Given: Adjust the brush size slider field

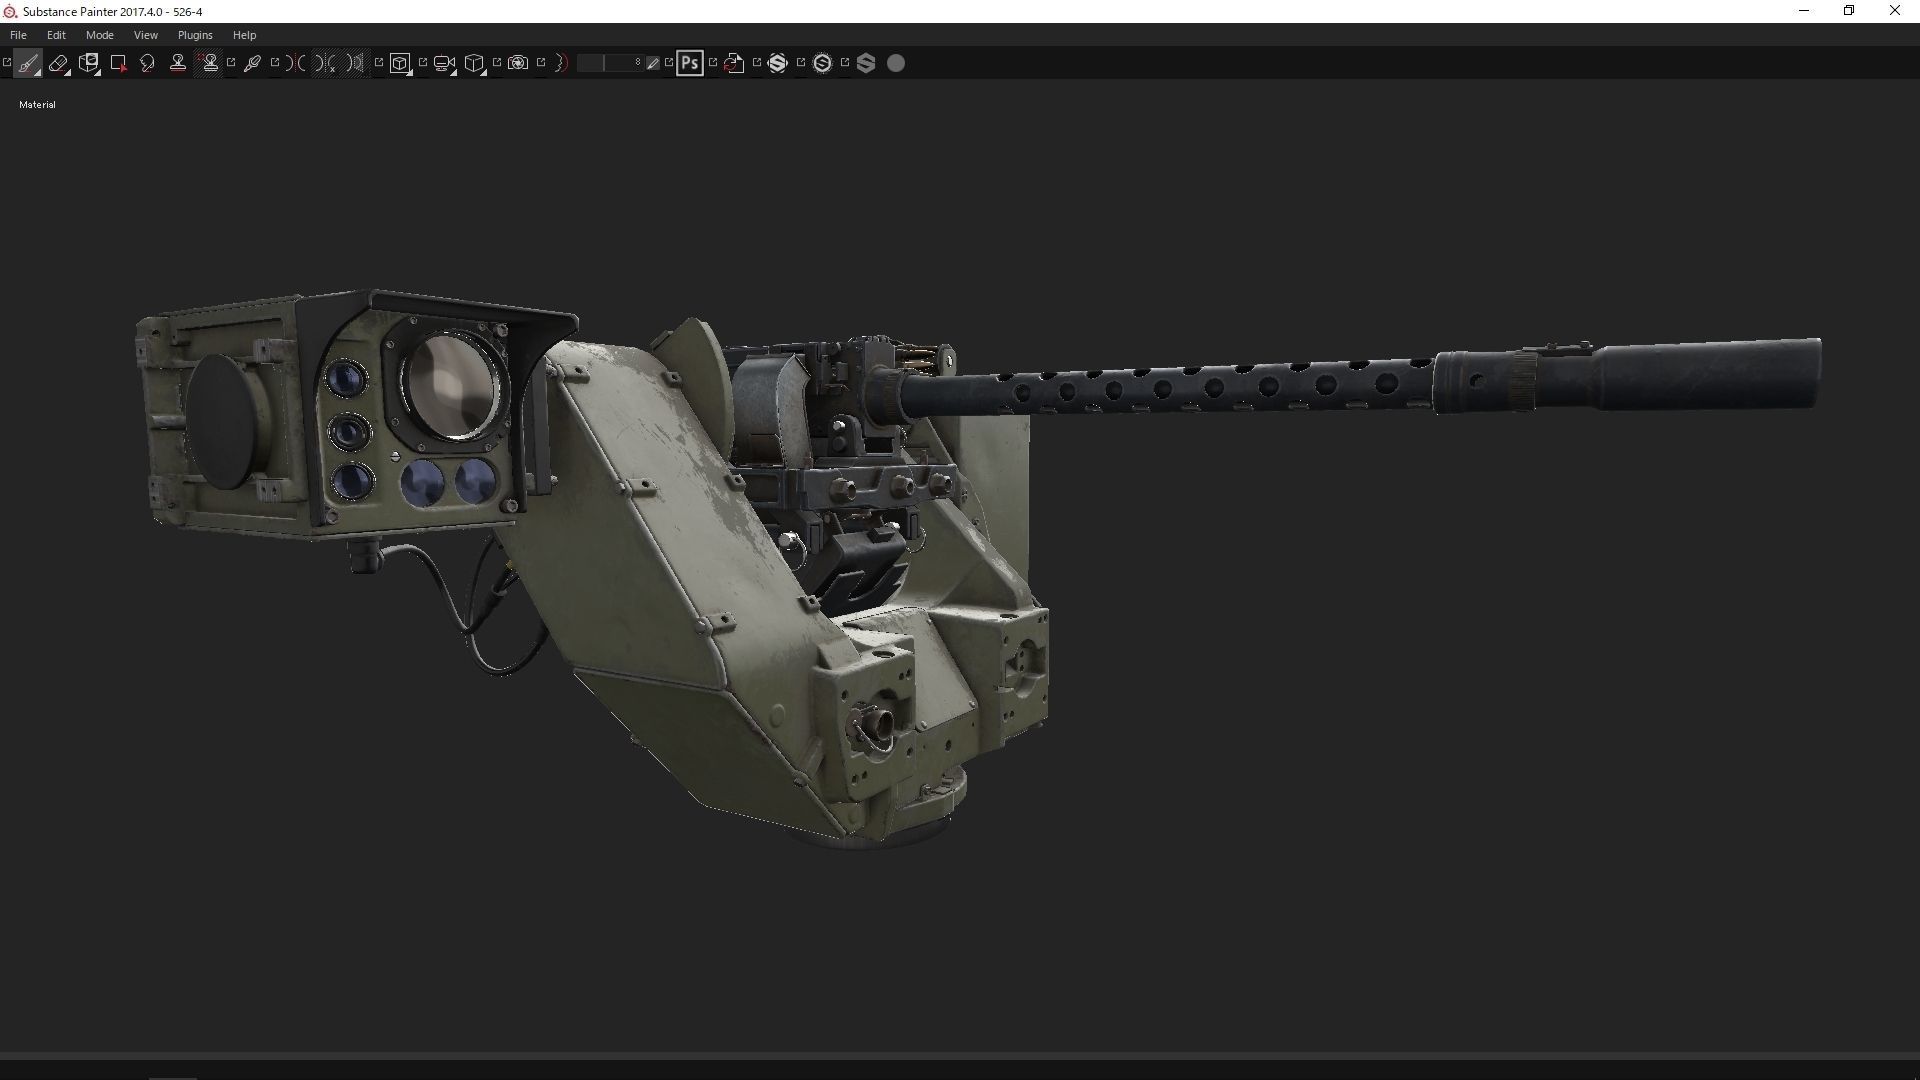Looking at the screenshot, I should (610, 62).
